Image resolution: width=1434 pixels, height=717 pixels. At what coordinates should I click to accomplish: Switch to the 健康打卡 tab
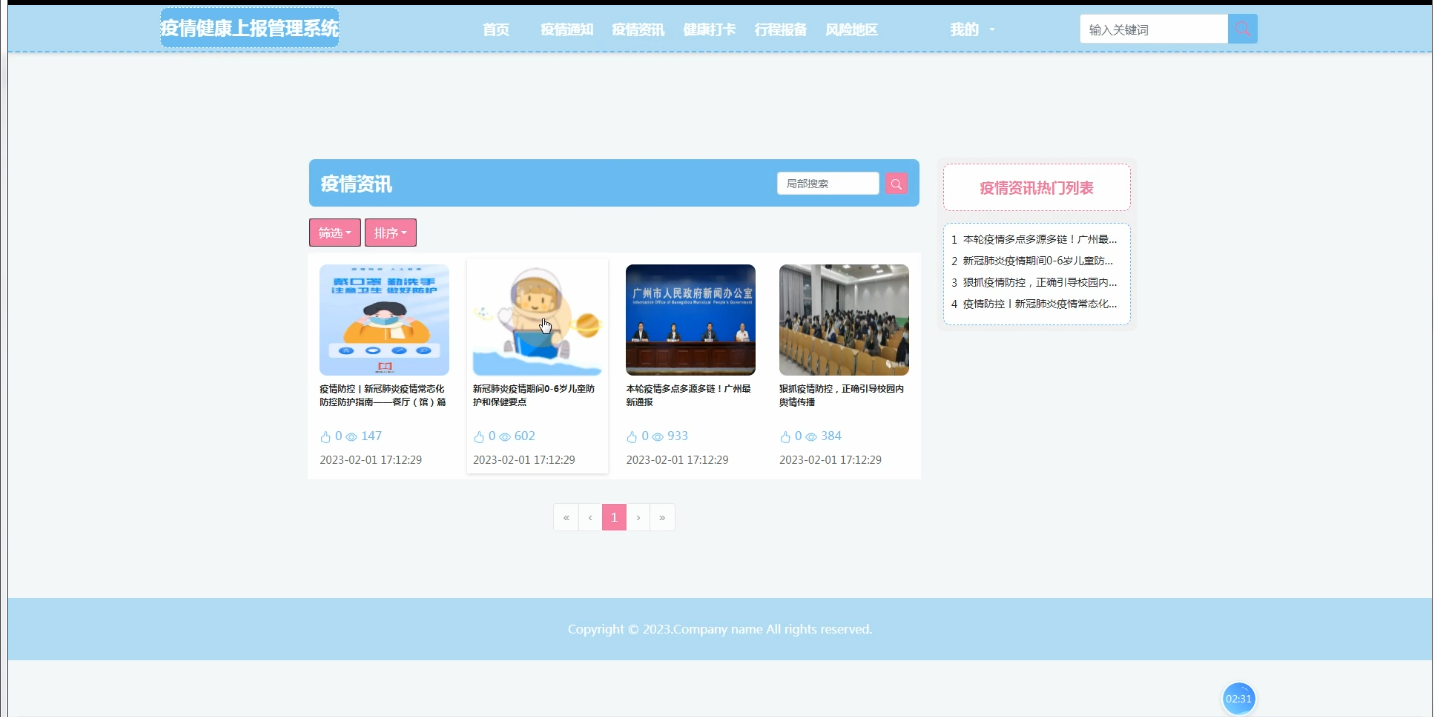pyautogui.click(x=710, y=29)
